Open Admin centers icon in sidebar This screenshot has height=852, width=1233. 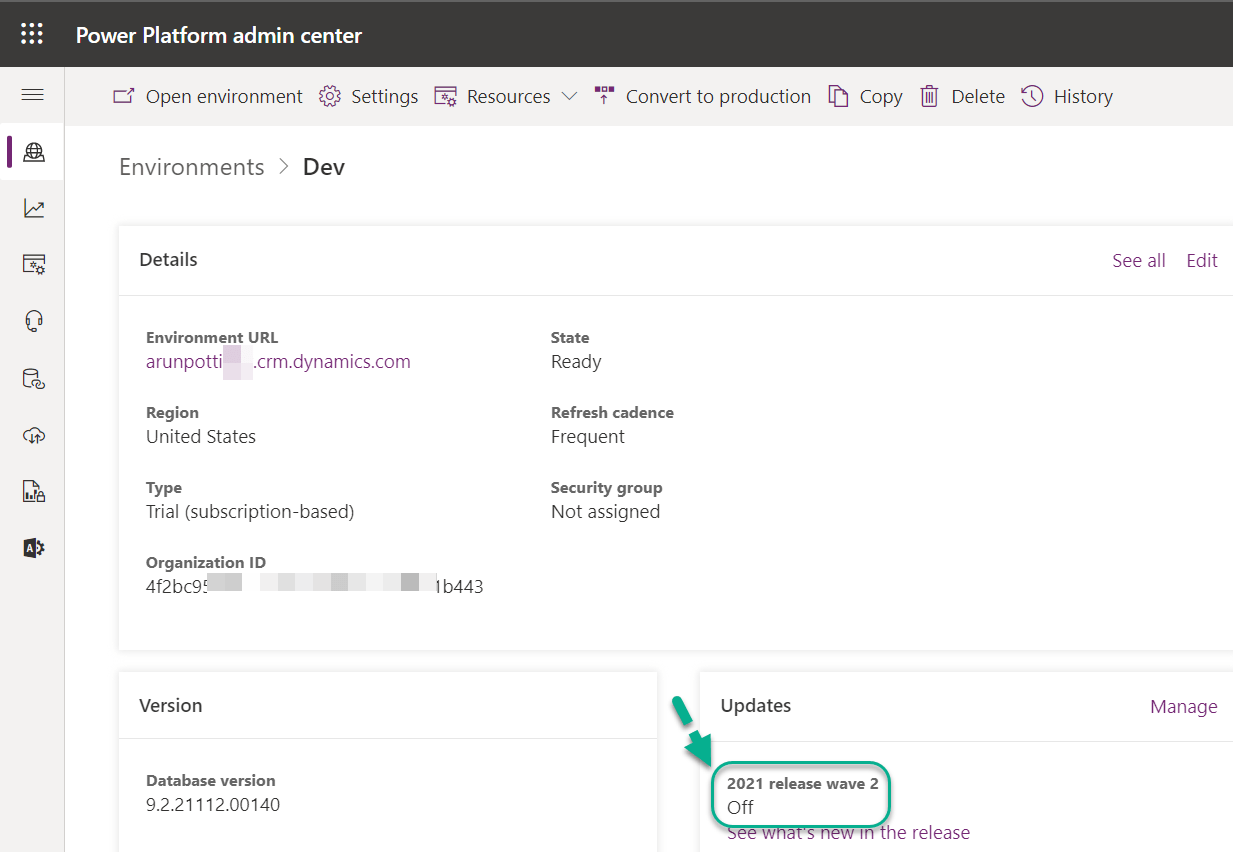(x=34, y=548)
